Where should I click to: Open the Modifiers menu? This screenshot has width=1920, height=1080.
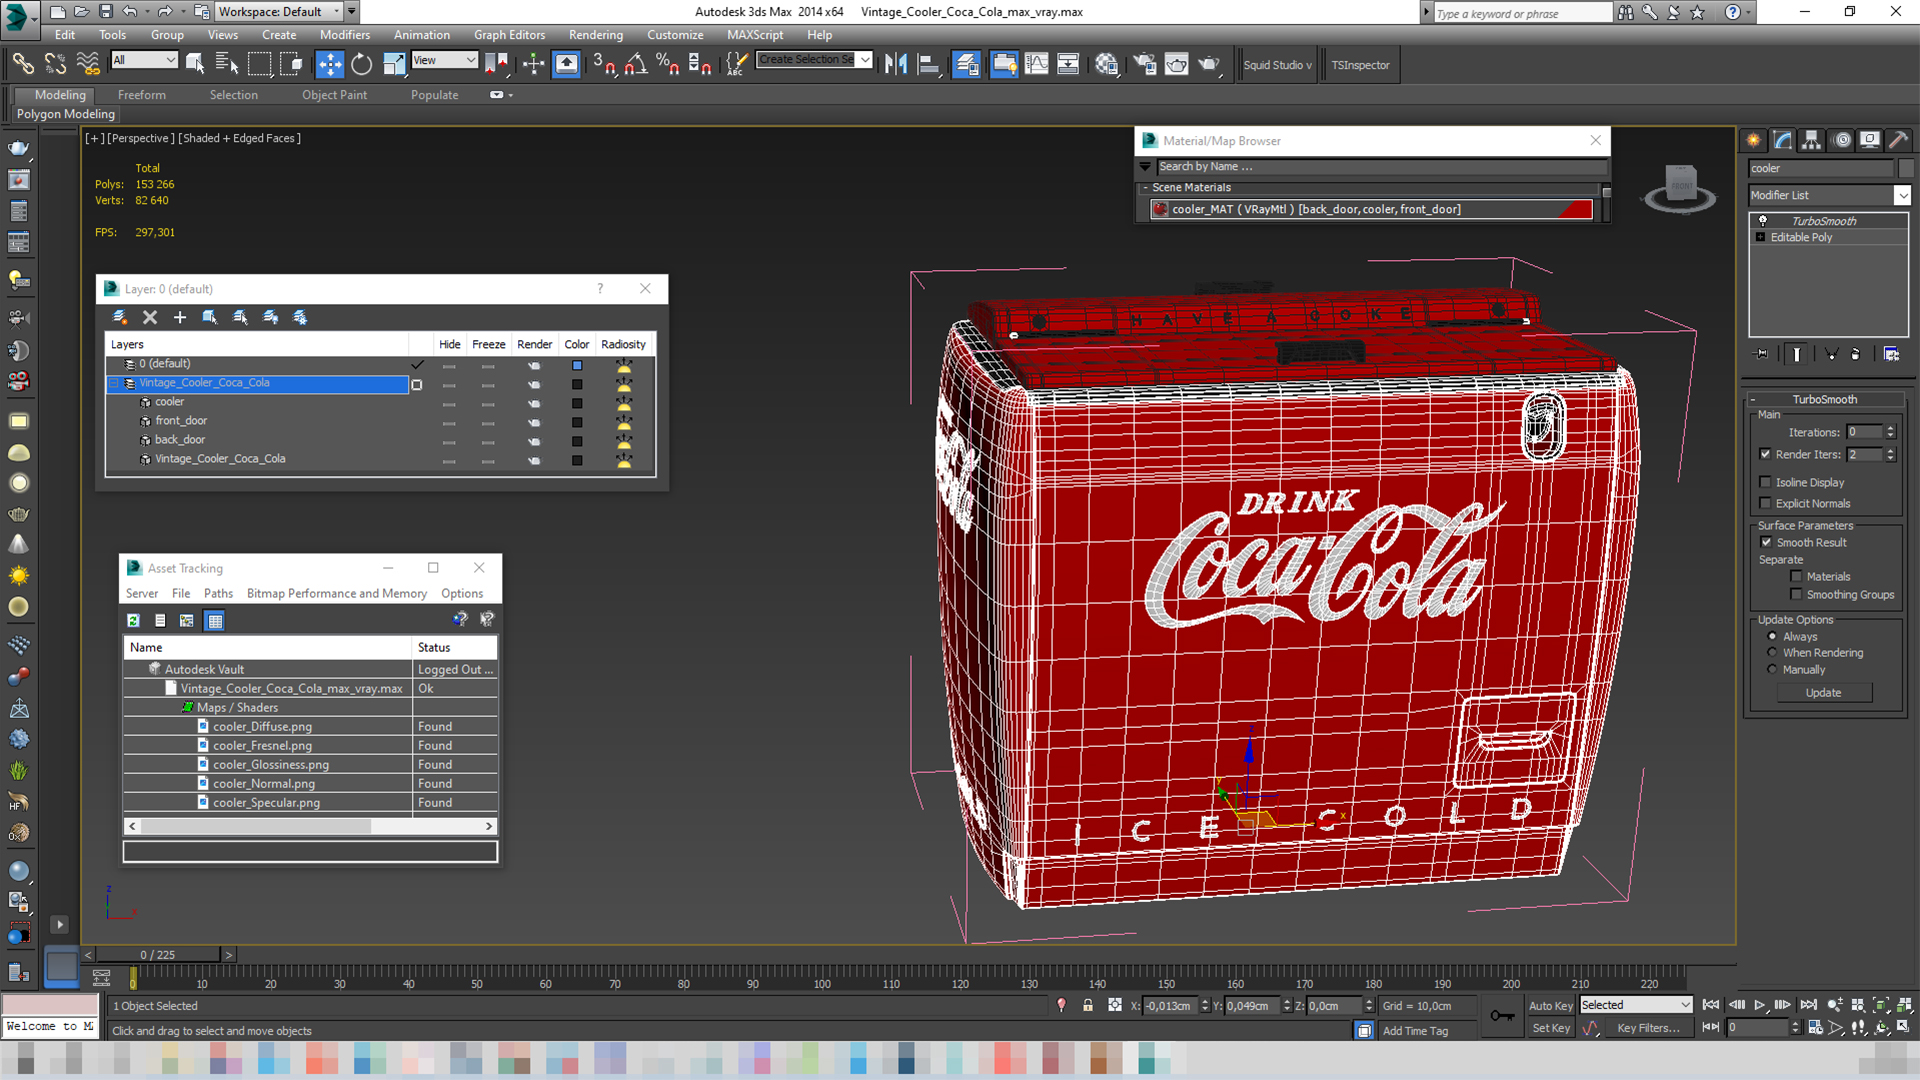coord(345,35)
